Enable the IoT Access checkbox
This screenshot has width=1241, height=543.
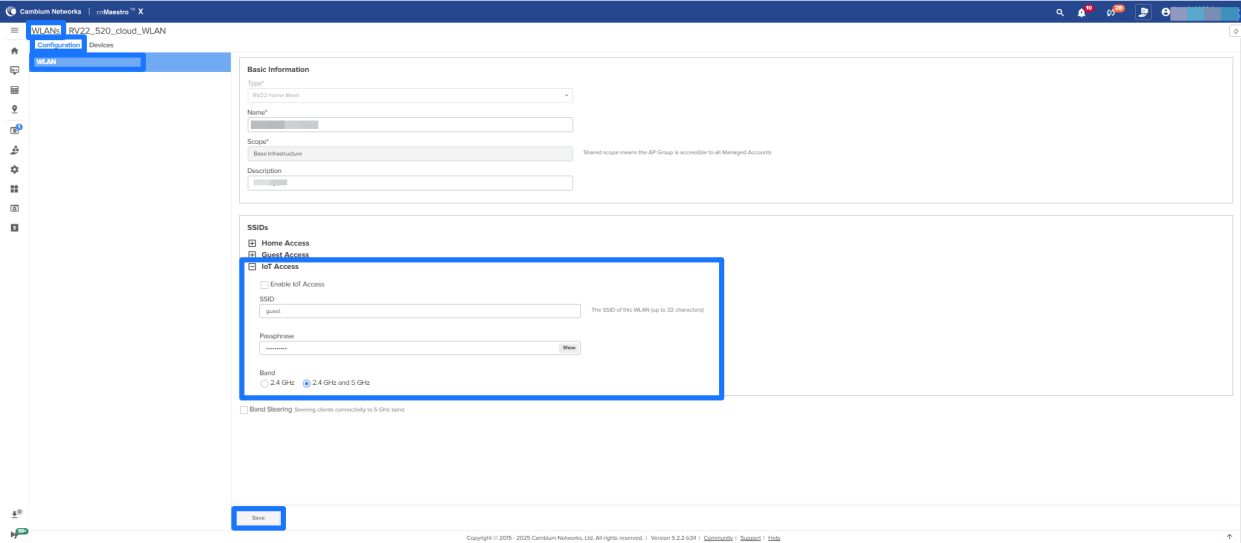[x=264, y=284]
